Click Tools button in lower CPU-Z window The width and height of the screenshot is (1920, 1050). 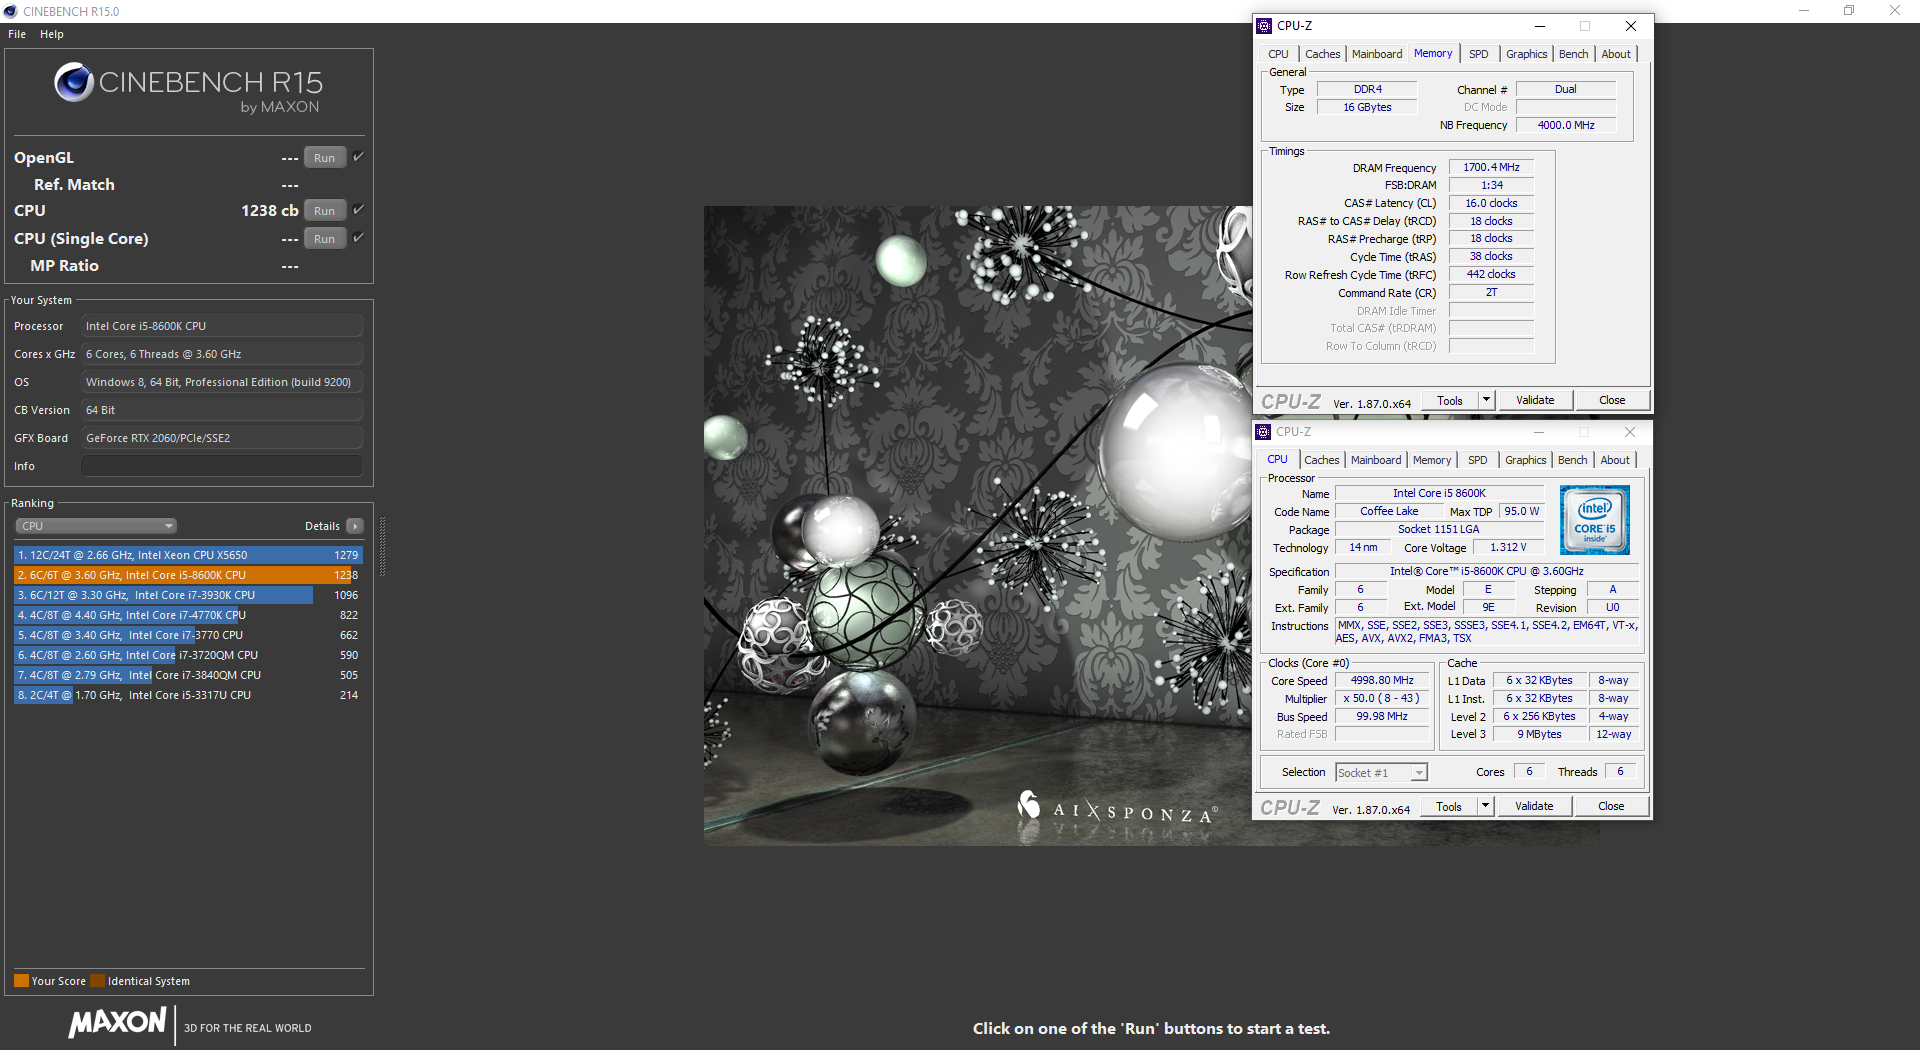(1449, 806)
